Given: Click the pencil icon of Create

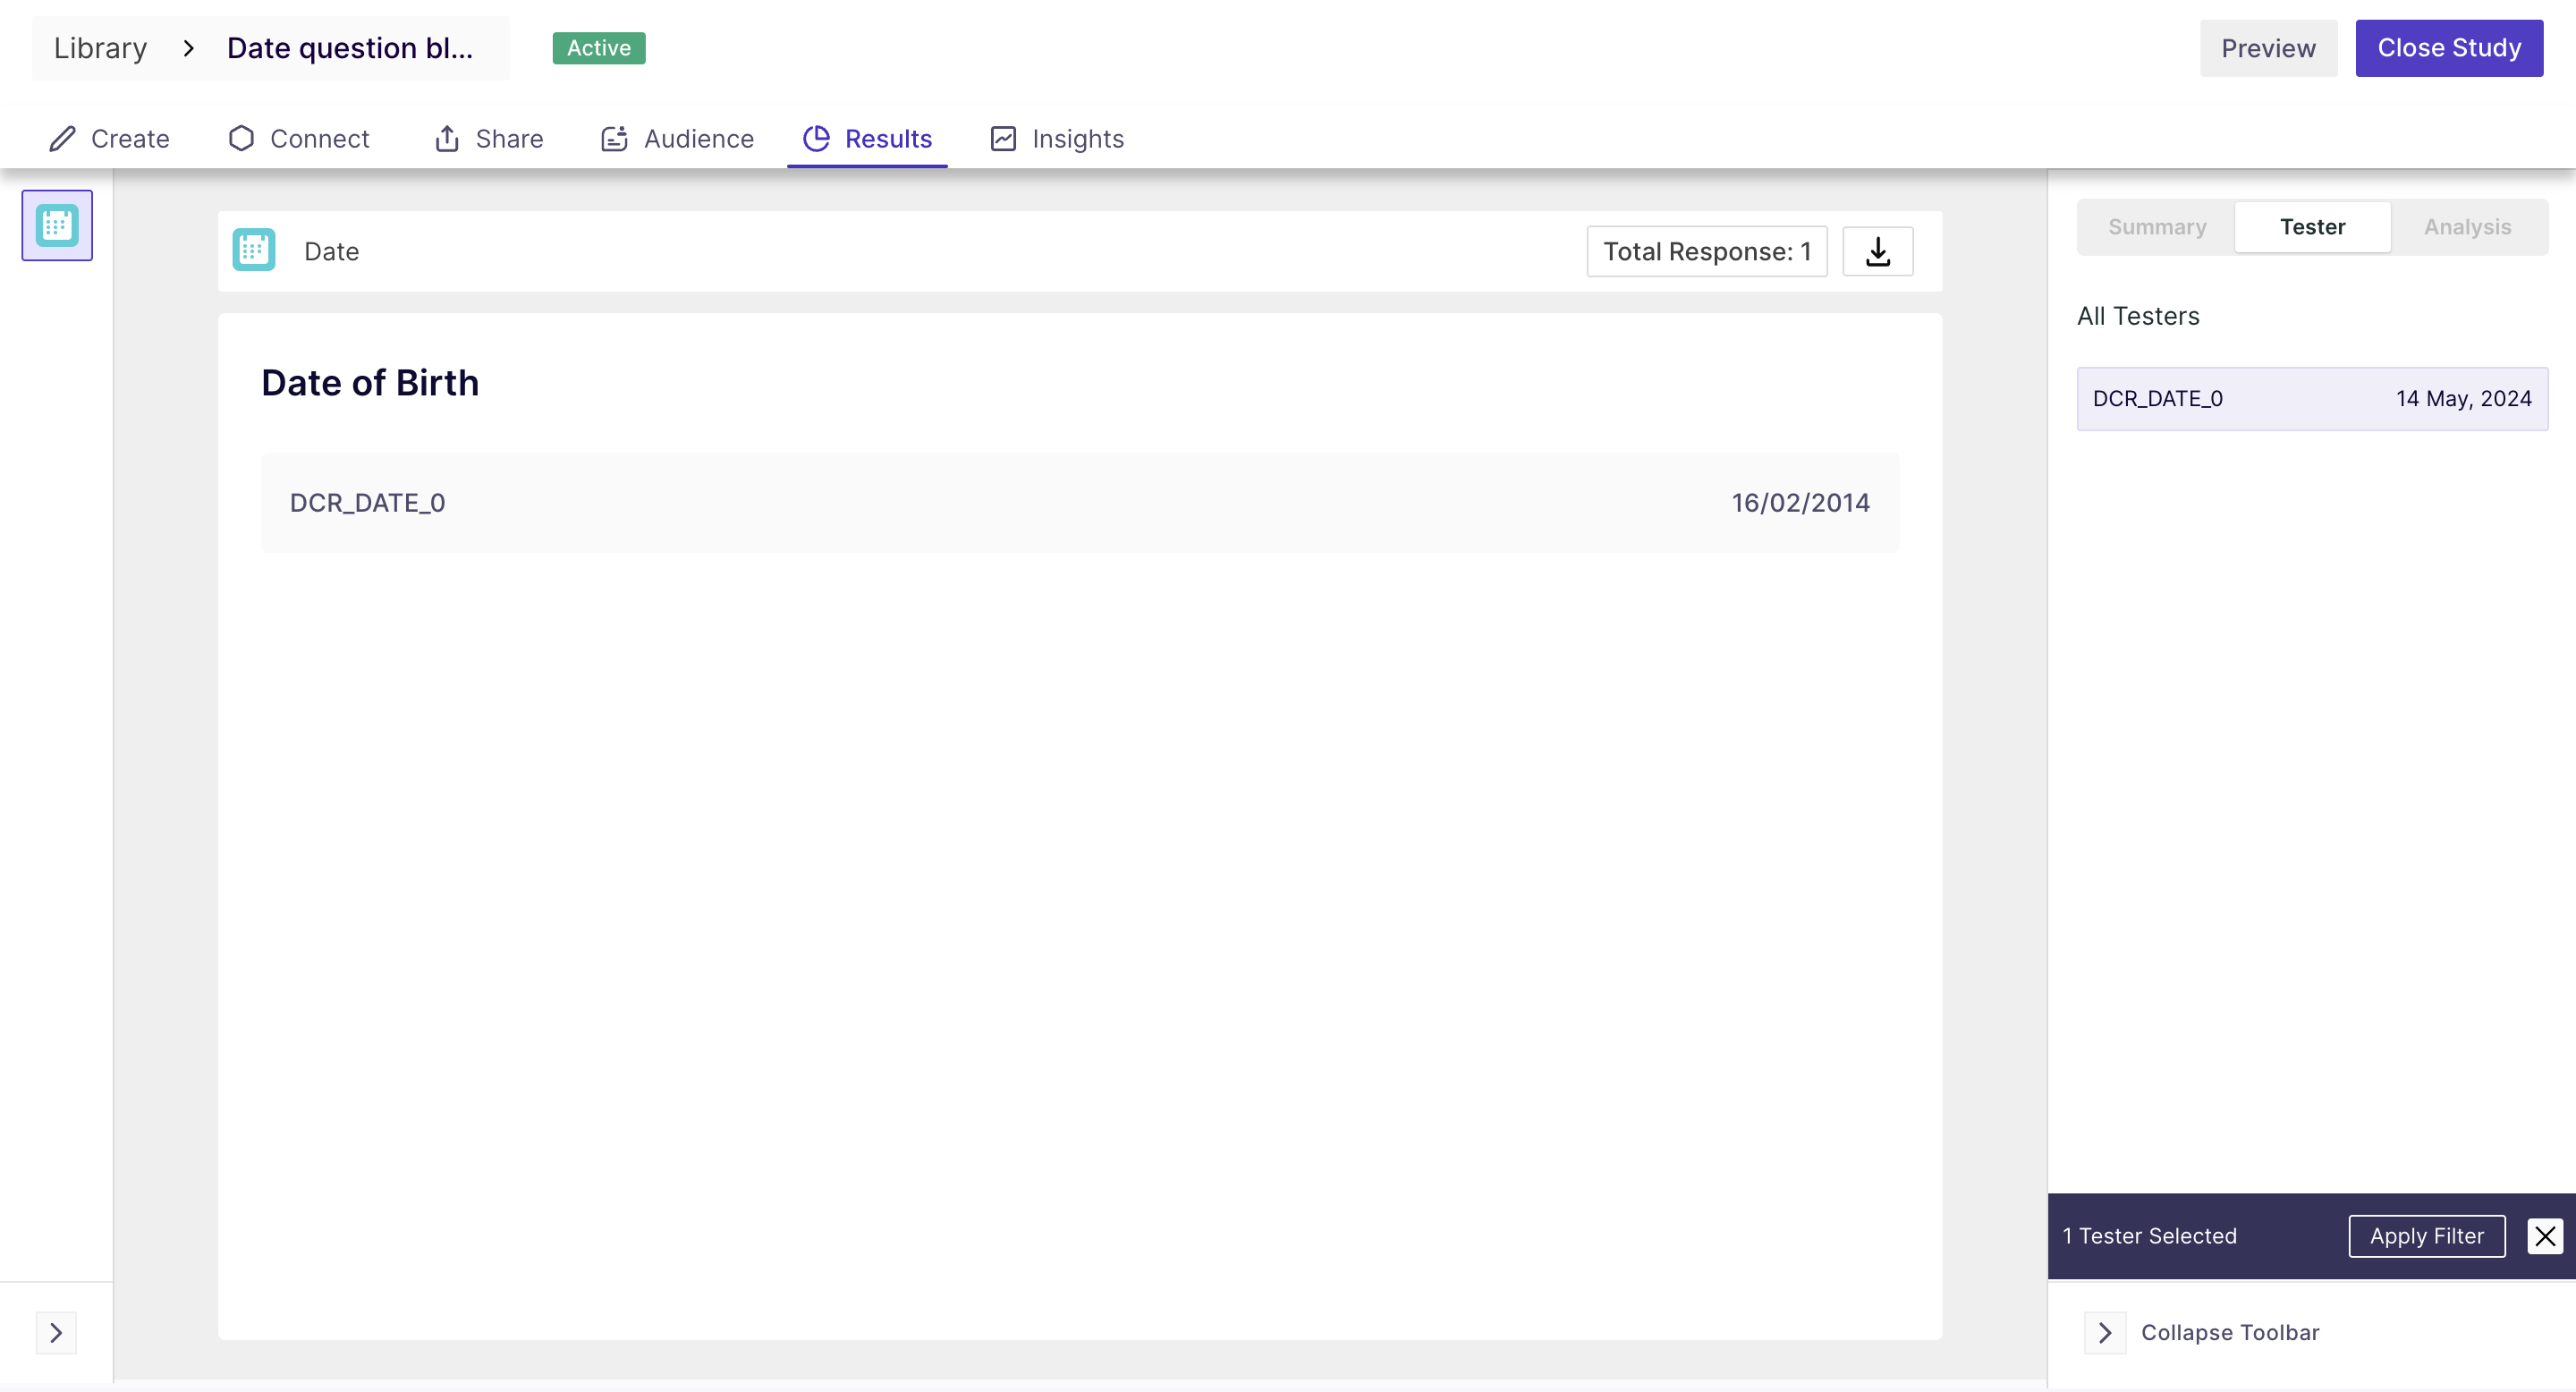Looking at the screenshot, I should click(x=63, y=138).
